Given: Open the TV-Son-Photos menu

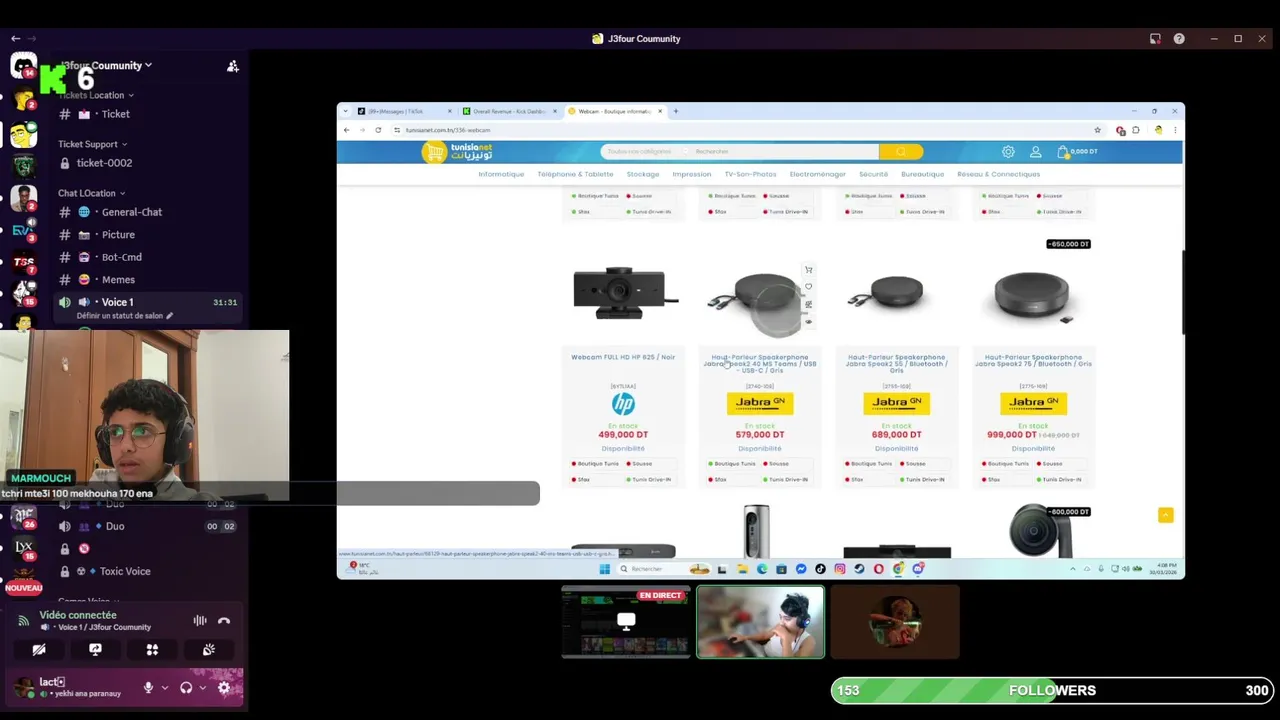Looking at the screenshot, I should (x=750, y=174).
